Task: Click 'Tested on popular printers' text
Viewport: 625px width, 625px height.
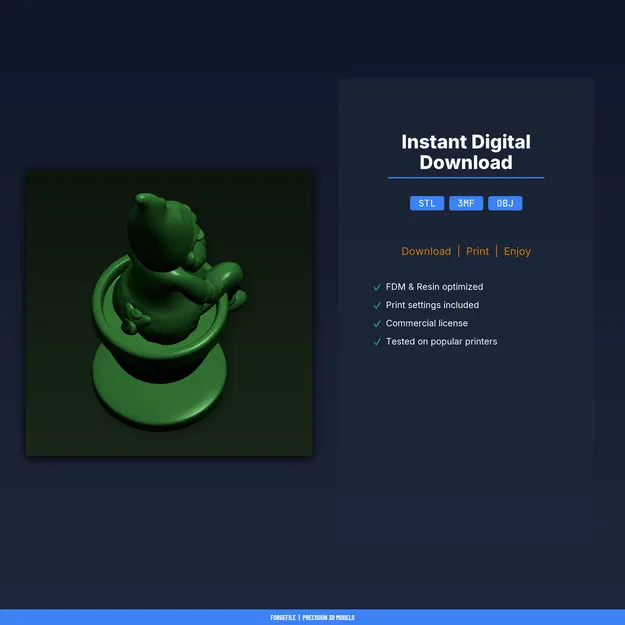Action: (x=441, y=342)
